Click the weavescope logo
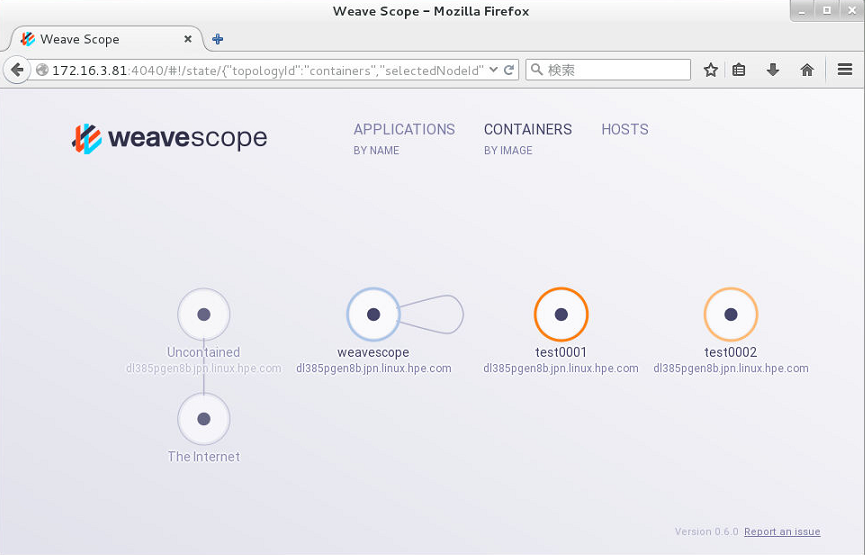This screenshot has height=555, width=865. click(169, 138)
